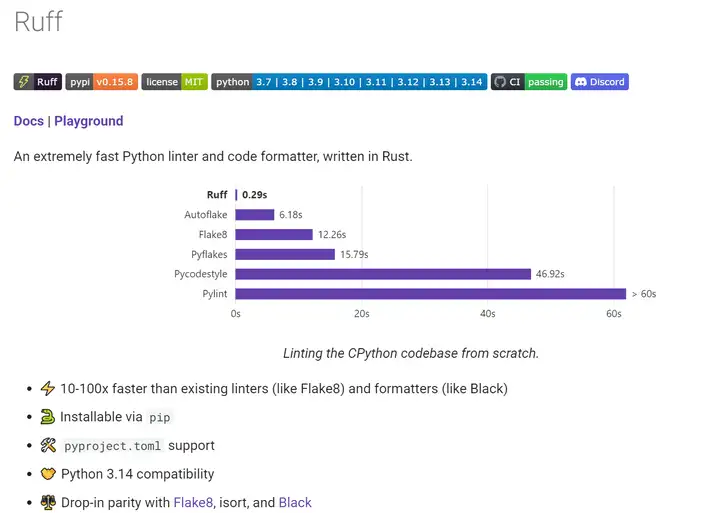The width and height of the screenshot is (720, 513).
Task: Click the GitHub logo on the CI badge
Action: (500, 82)
